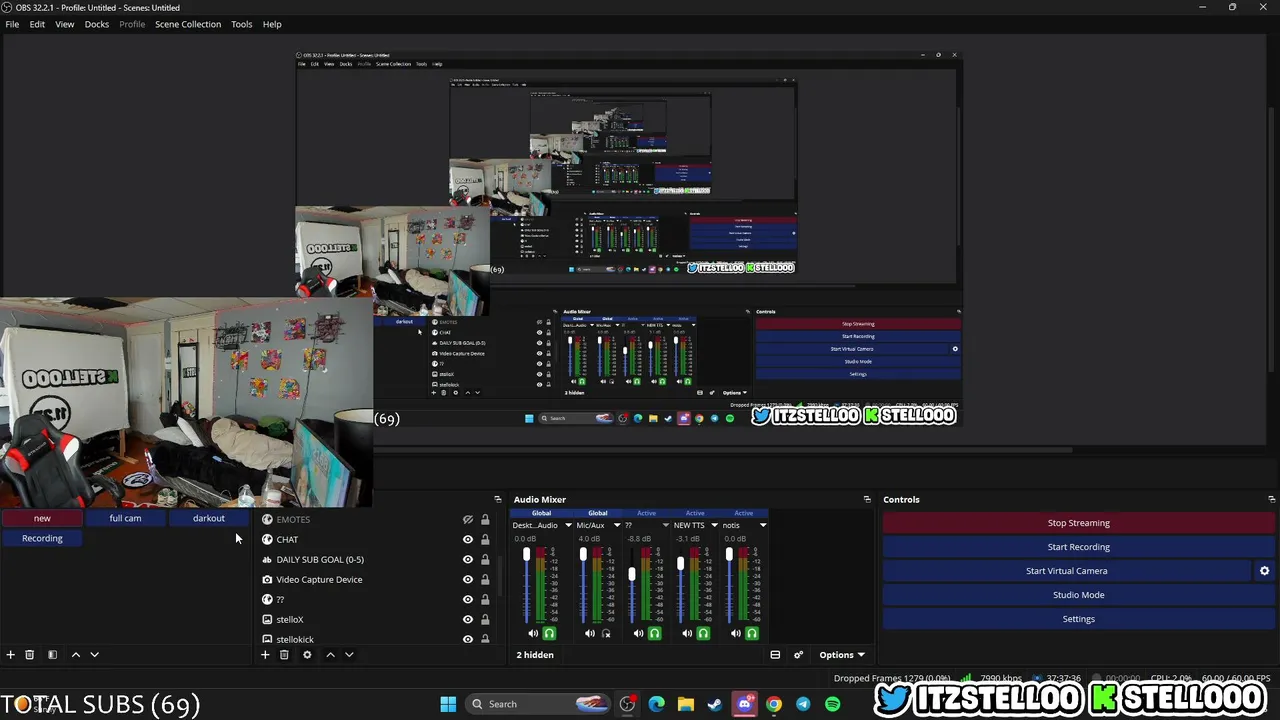Unlock the Video Capture Device source
This screenshot has height=720, width=1280.
click(x=485, y=580)
